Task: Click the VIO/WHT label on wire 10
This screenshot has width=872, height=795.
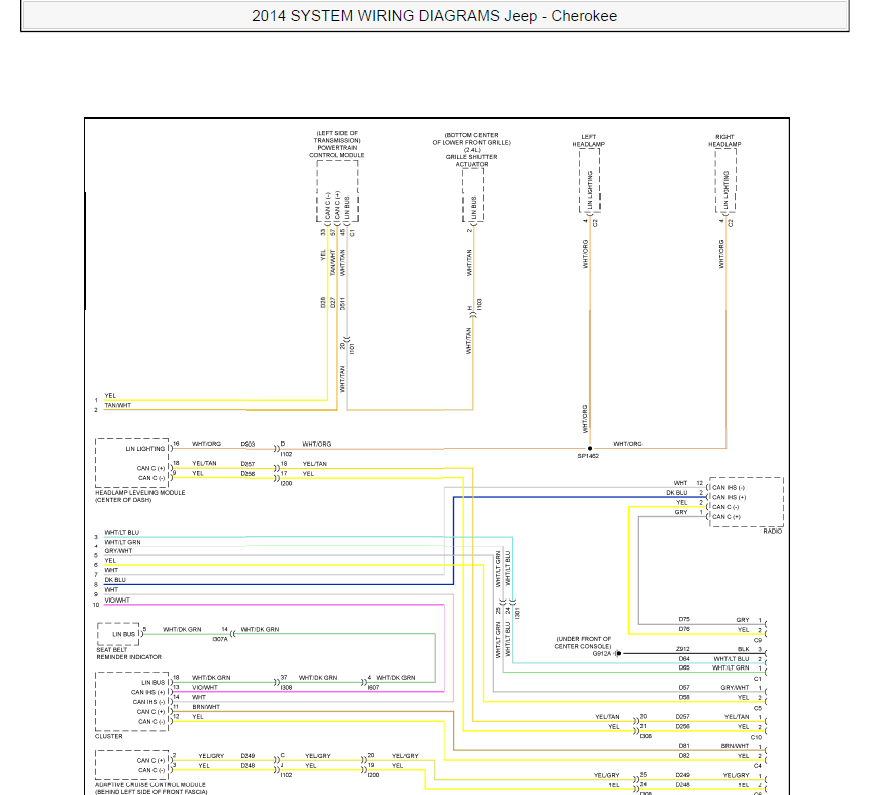Action: point(117,600)
